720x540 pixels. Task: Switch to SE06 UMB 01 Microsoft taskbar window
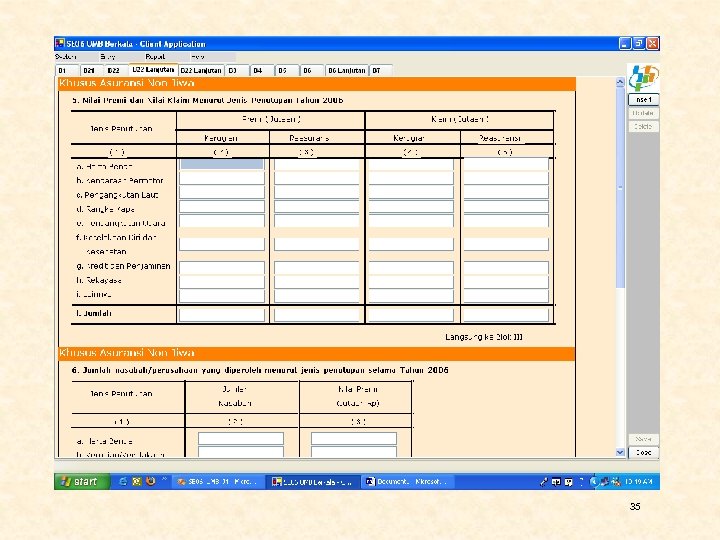219,482
